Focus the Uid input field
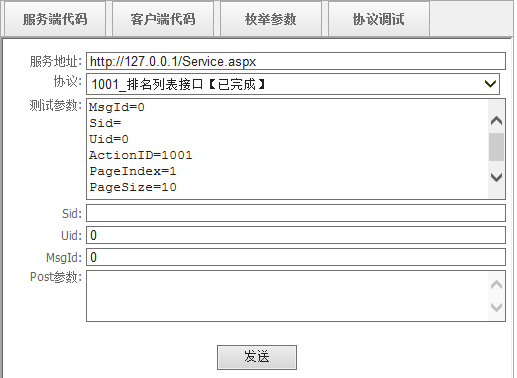Viewport: 517px width, 378px height. point(296,235)
